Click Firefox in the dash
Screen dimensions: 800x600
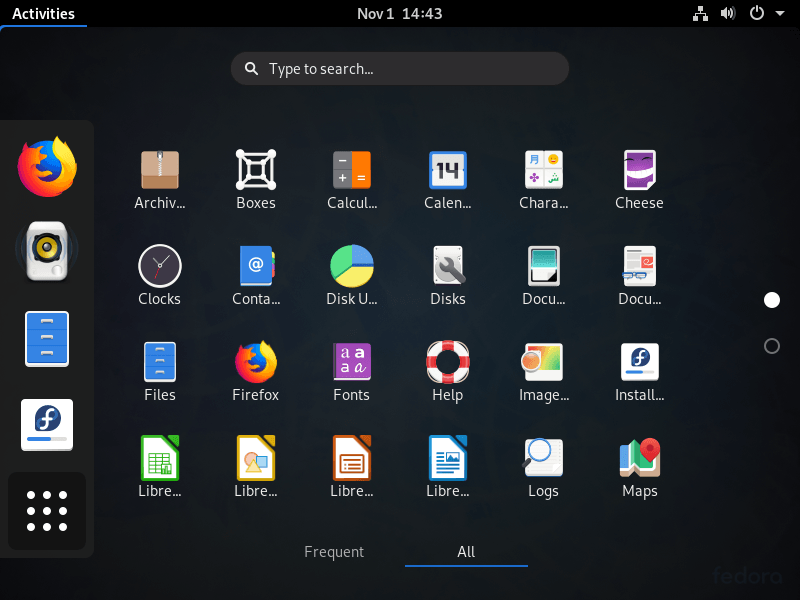click(47, 166)
